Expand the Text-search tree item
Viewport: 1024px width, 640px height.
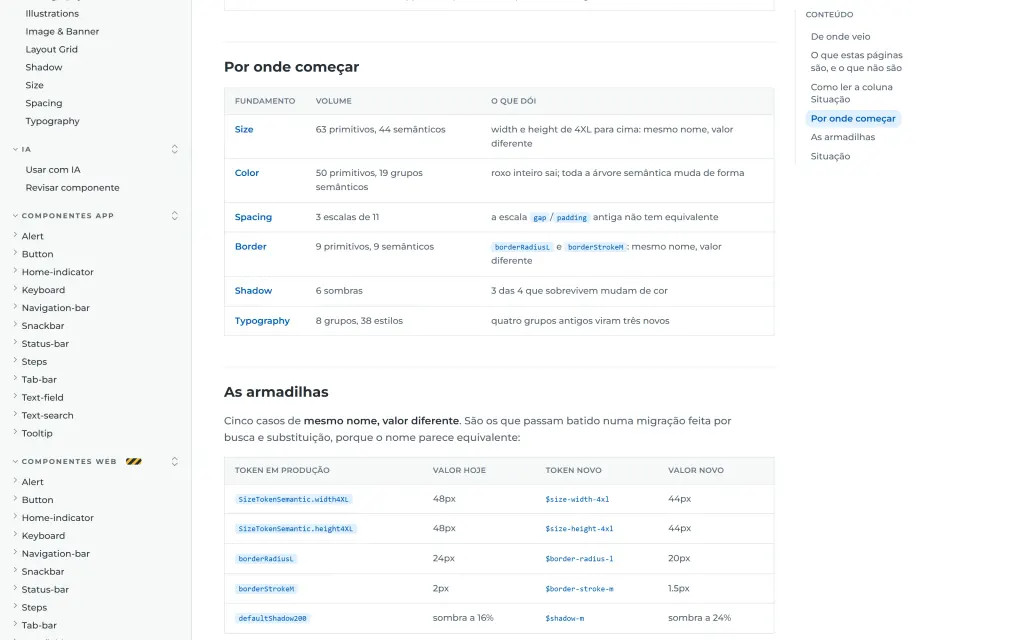click(x=15, y=414)
